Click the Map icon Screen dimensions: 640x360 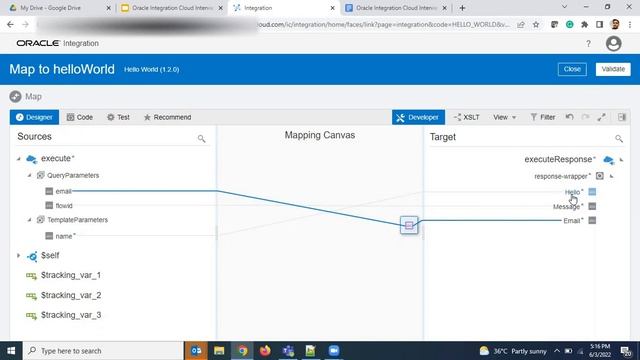tap(16, 97)
